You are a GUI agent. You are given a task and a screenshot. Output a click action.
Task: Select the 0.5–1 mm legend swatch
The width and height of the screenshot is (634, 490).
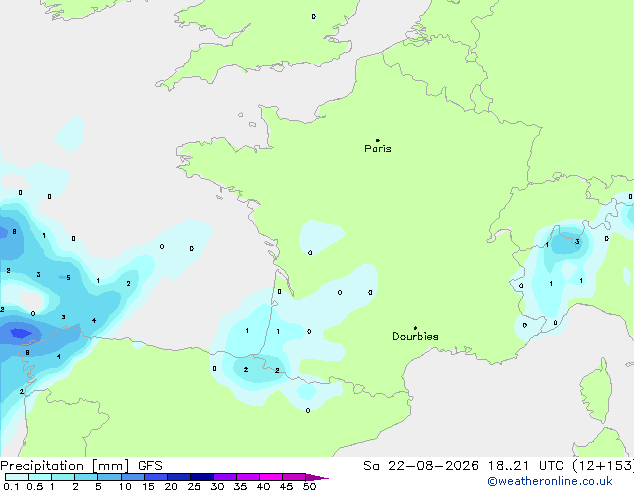coord(40,477)
